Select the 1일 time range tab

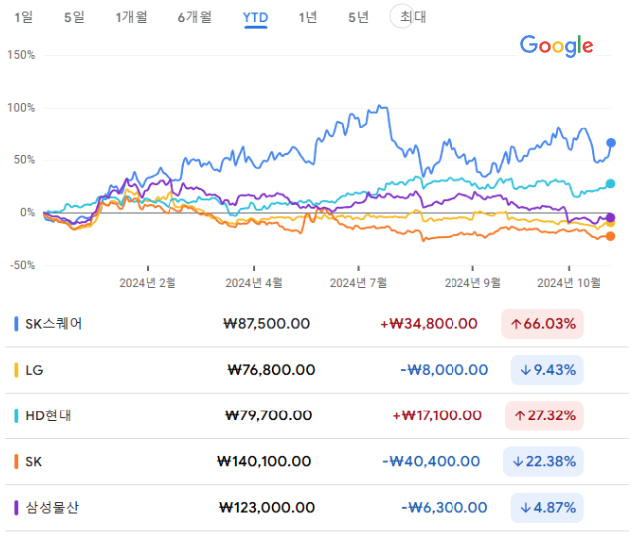coord(23,17)
